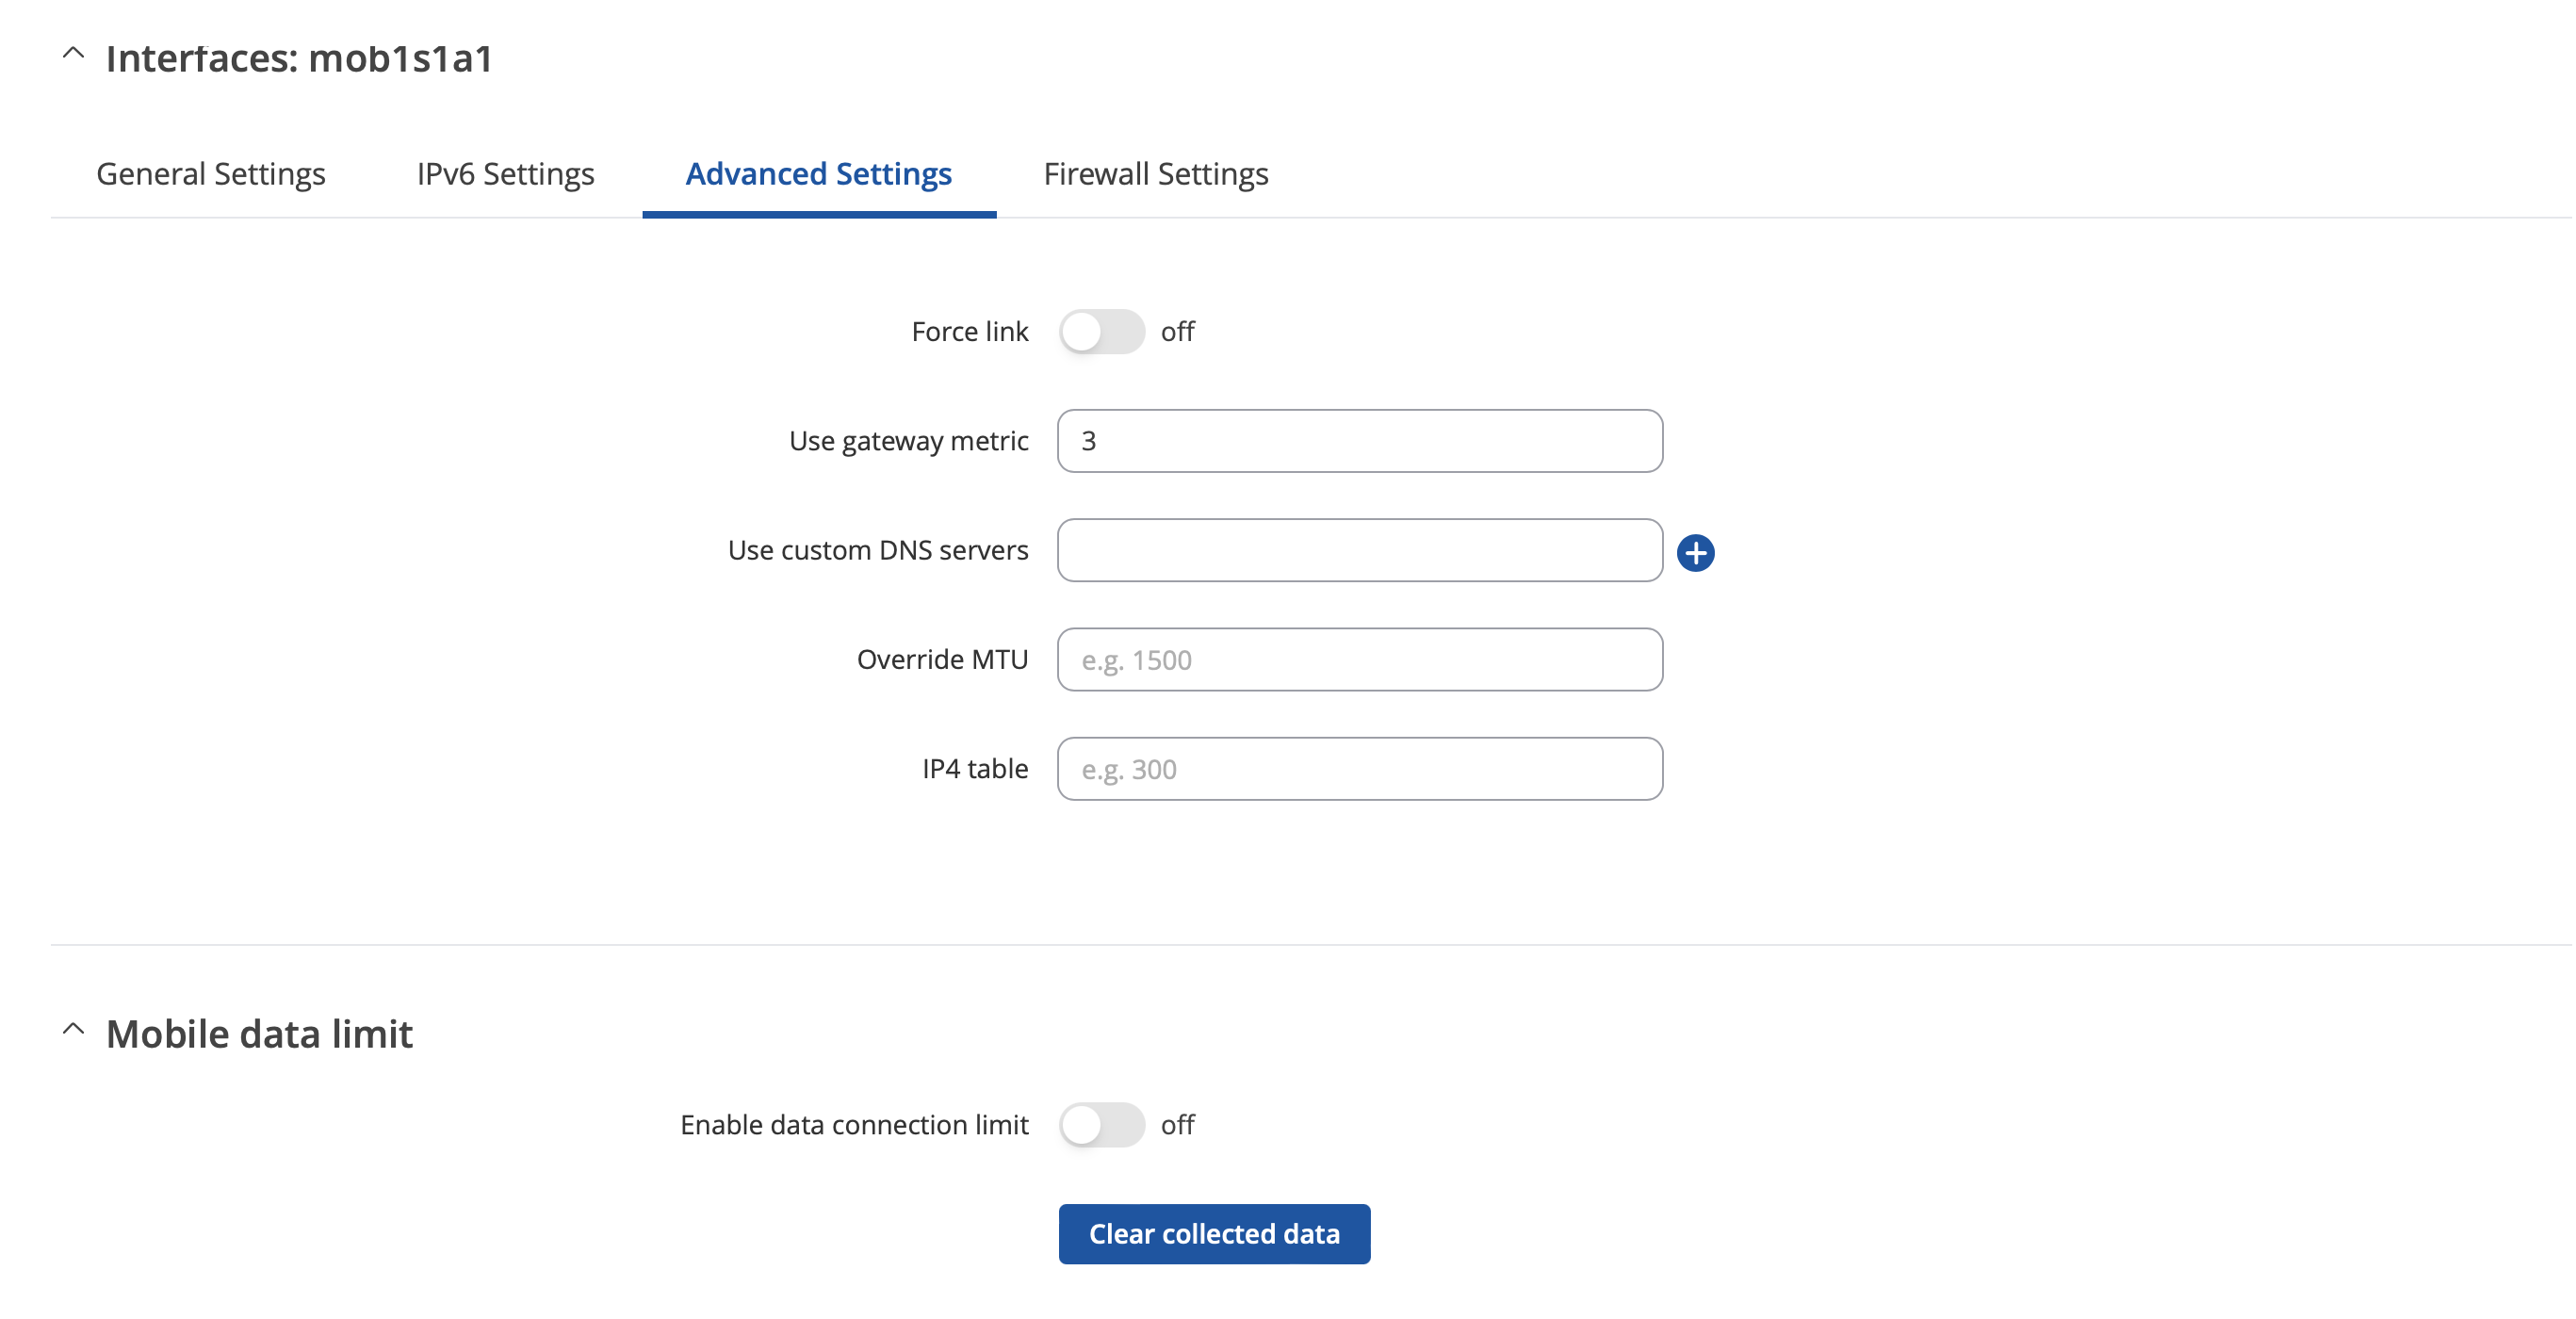Click the IP4 table input field
The width and height of the screenshot is (2576, 1319).
coord(1360,769)
